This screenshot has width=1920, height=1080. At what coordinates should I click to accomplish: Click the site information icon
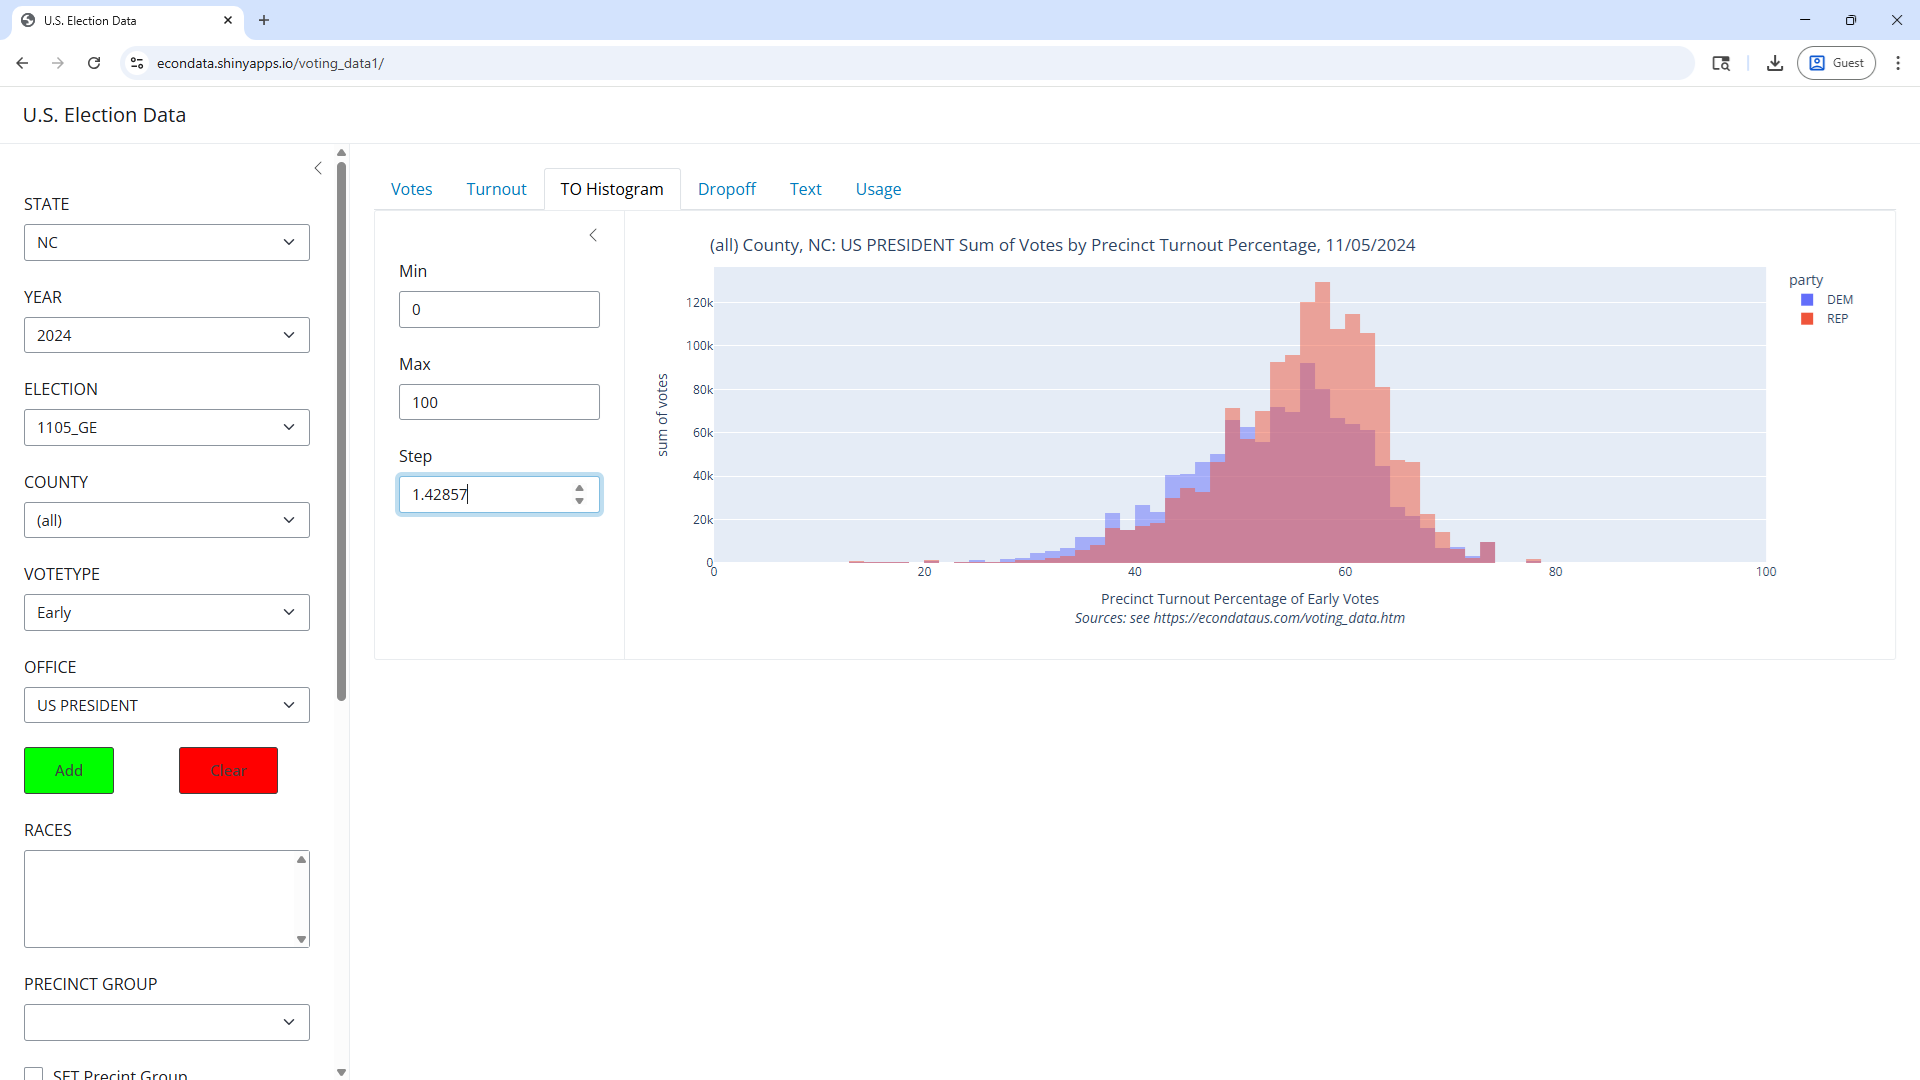138,63
